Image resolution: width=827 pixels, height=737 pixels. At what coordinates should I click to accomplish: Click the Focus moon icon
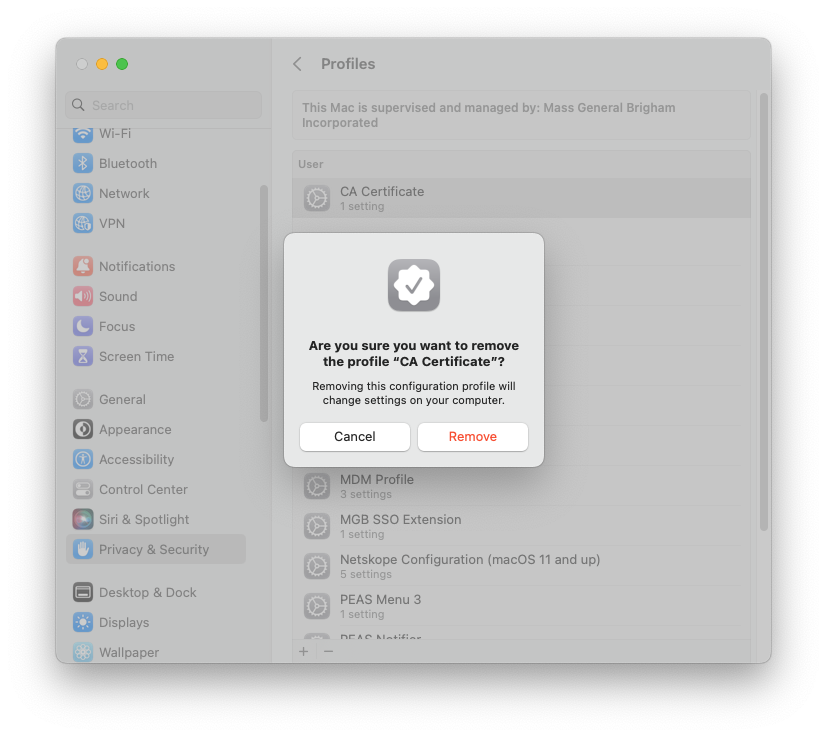[x=83, y=327]
